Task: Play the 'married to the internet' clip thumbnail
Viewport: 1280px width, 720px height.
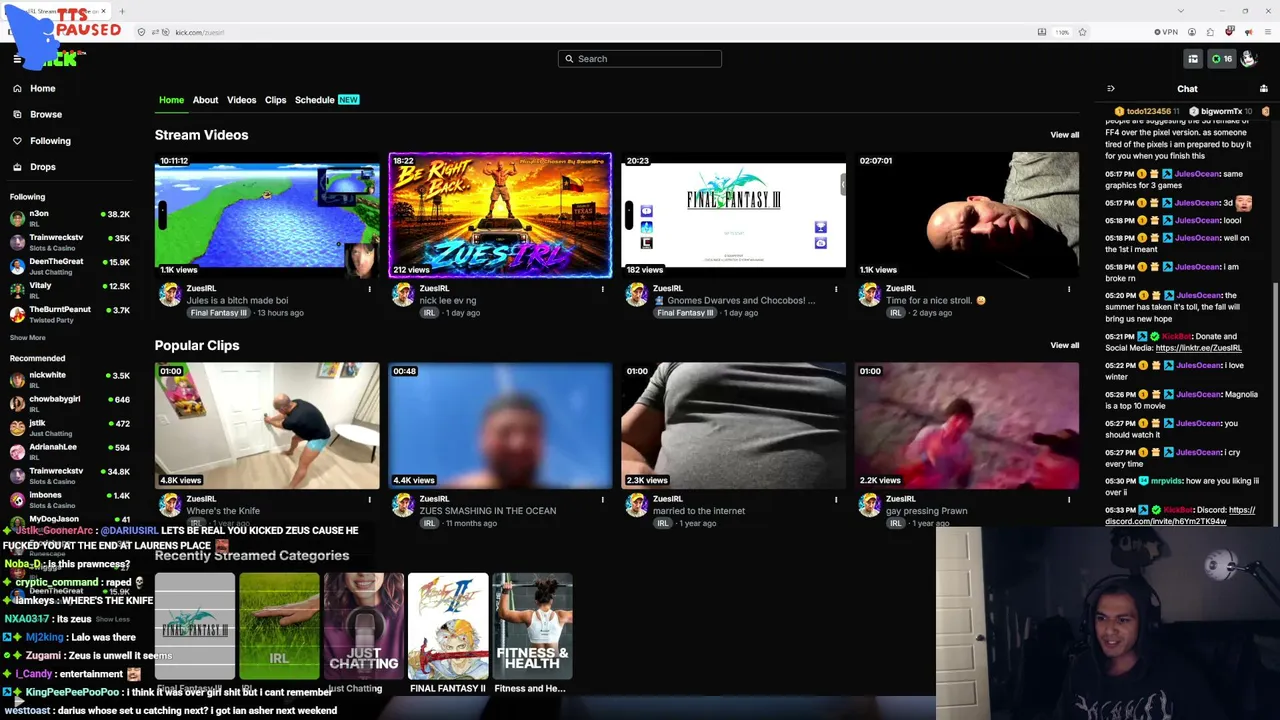Action: 733,425
